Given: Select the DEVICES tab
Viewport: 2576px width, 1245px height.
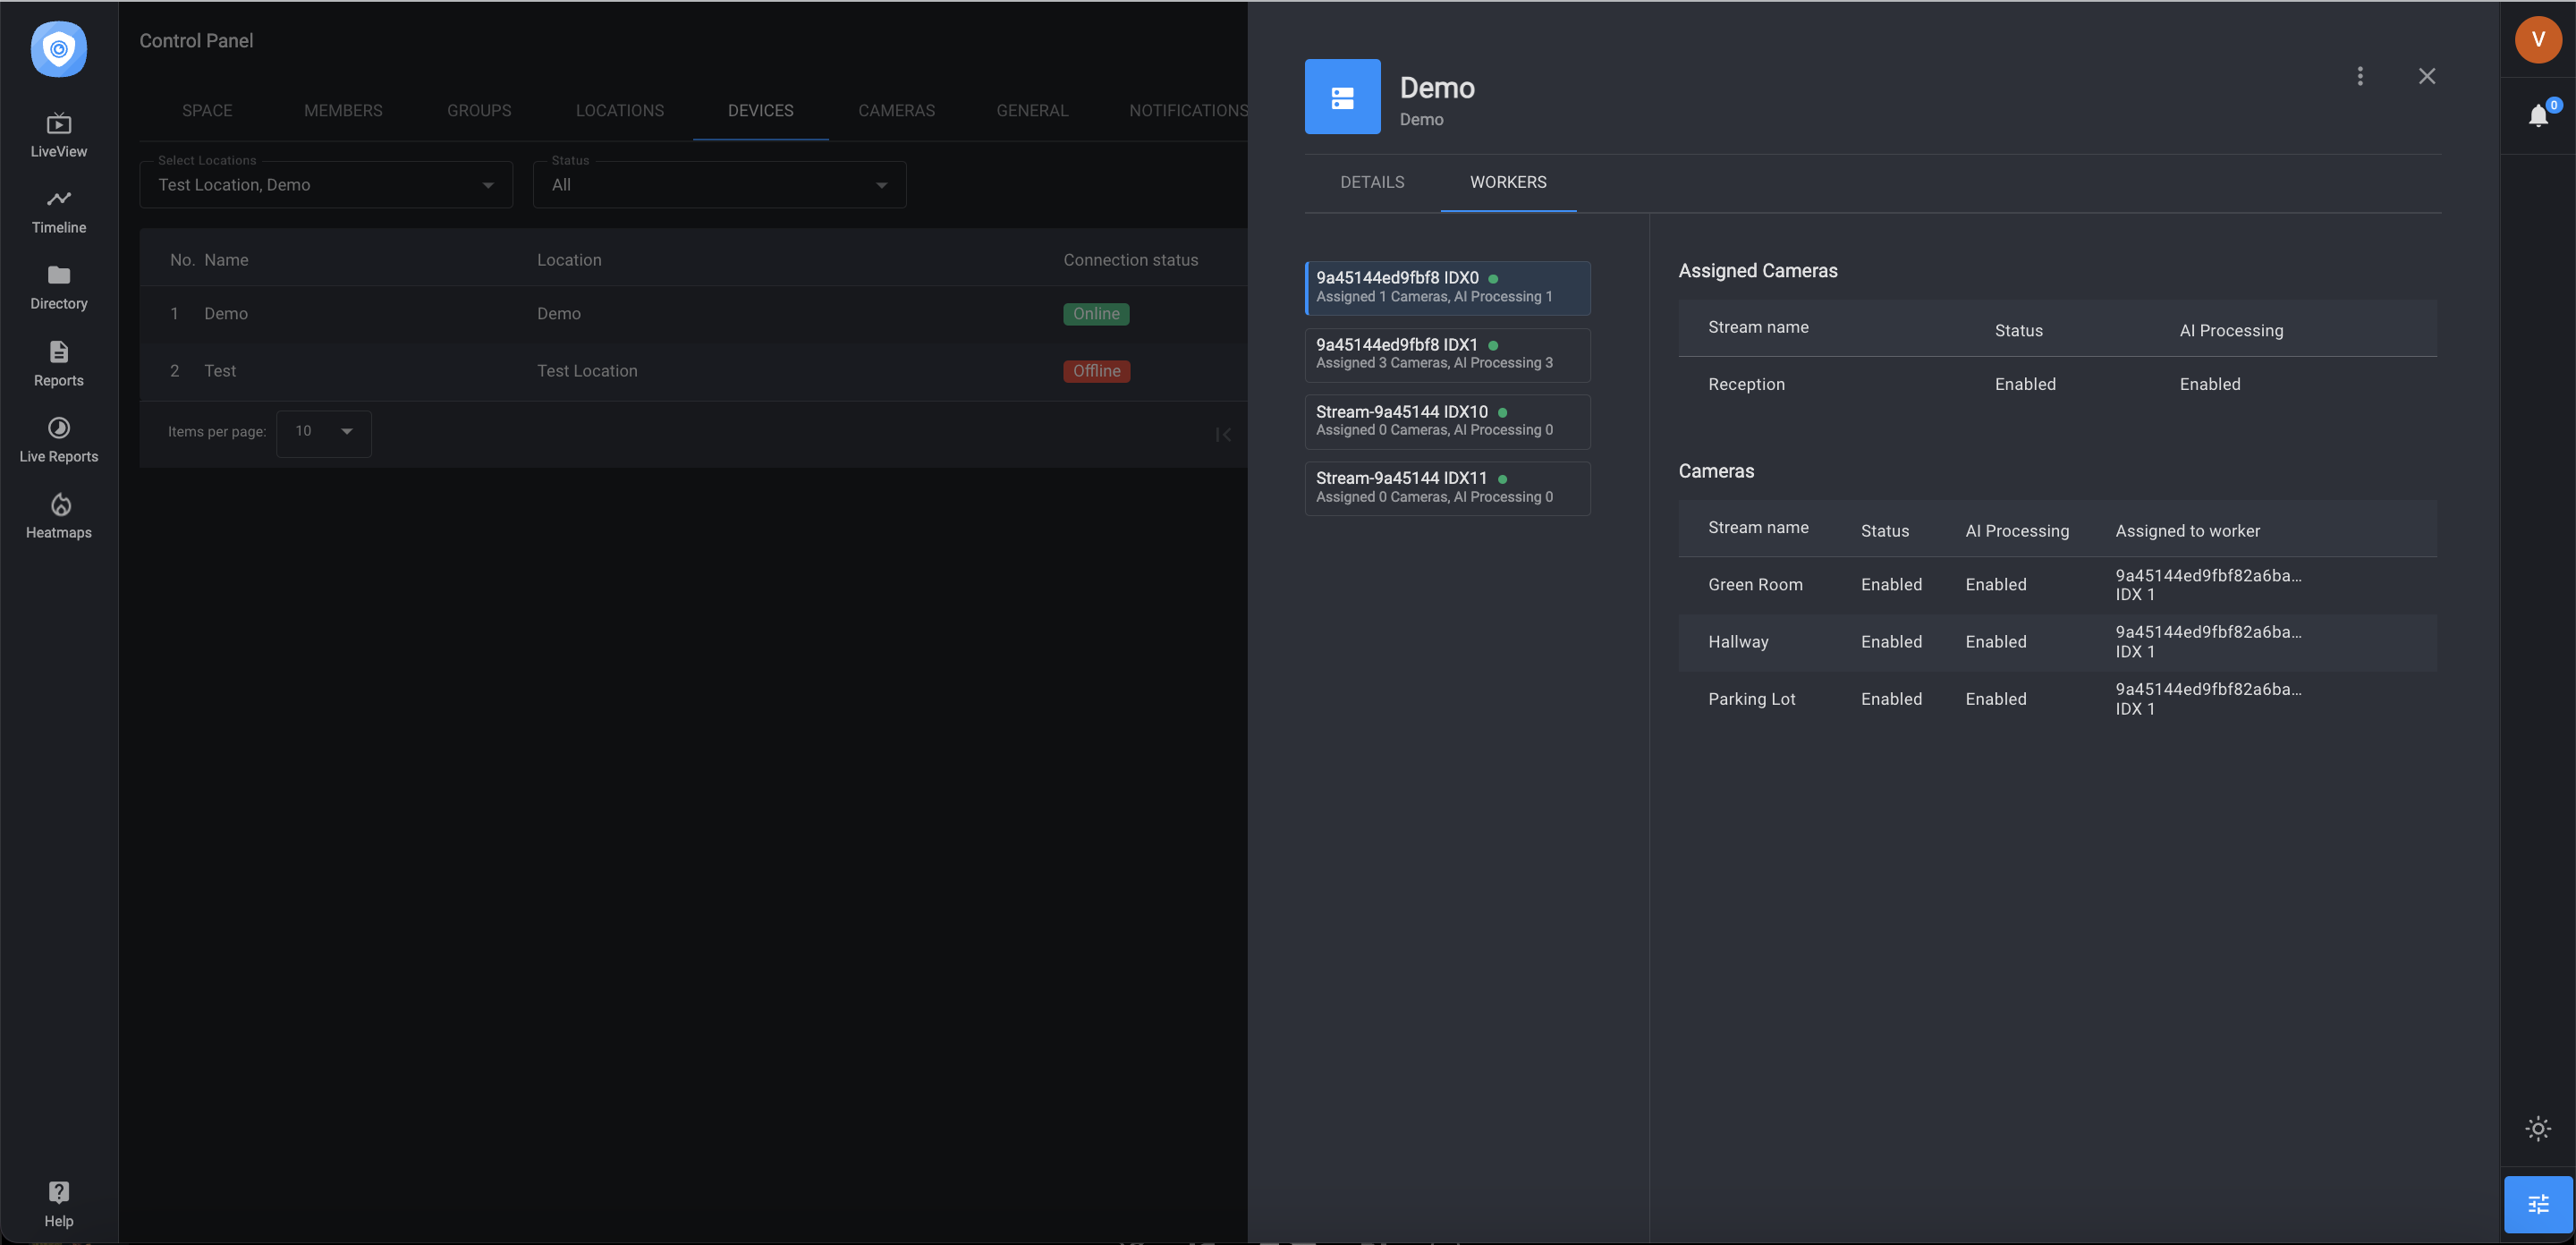Looking at the screenshot, I should 761,111.
